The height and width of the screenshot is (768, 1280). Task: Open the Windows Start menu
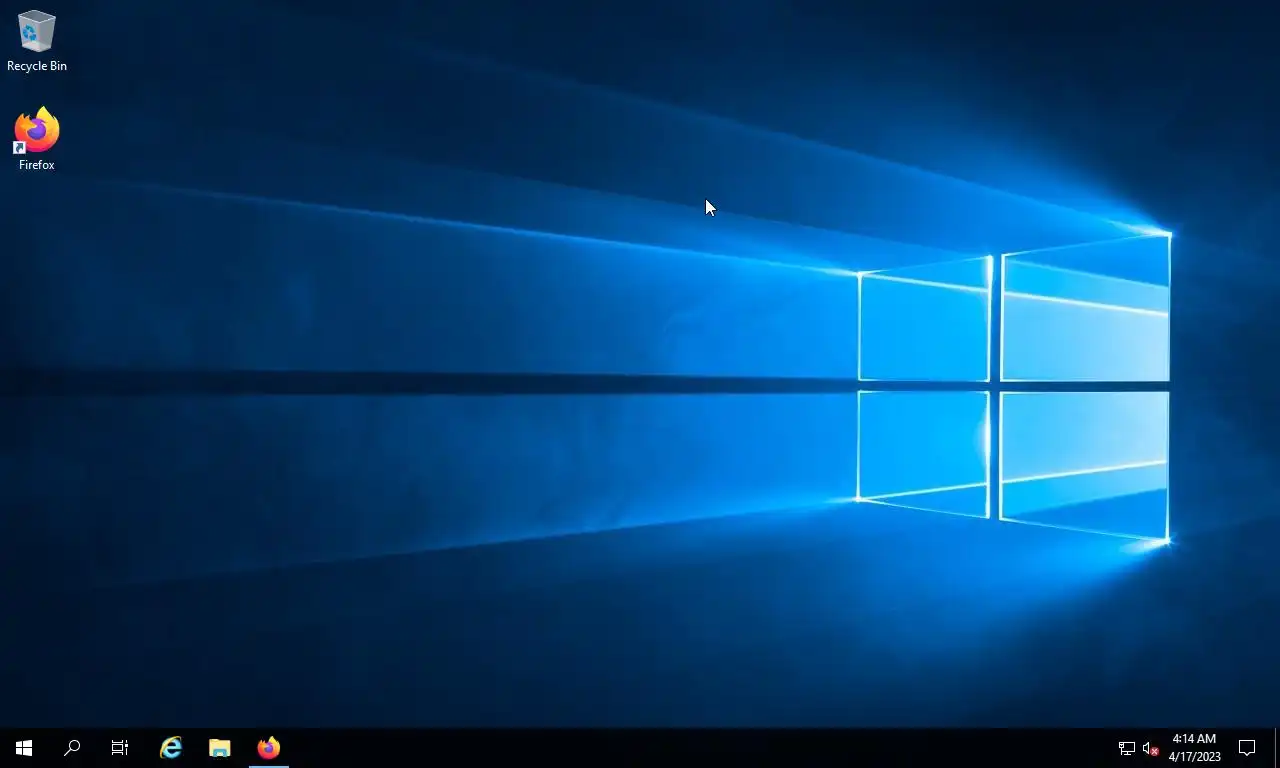tap(24, 748)
